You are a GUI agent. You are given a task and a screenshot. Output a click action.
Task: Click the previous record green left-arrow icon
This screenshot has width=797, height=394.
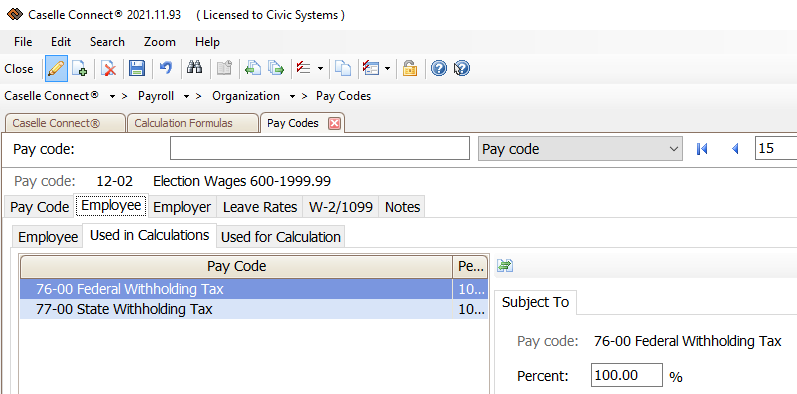pos(253,68)
